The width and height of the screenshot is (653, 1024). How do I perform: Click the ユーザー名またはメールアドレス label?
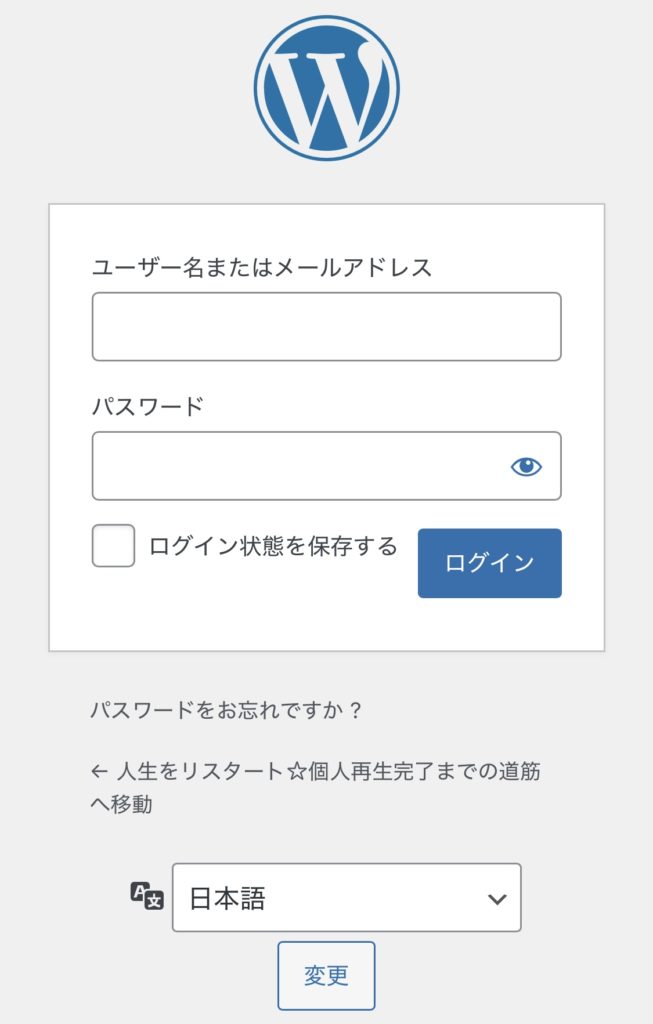coord(262,268)
